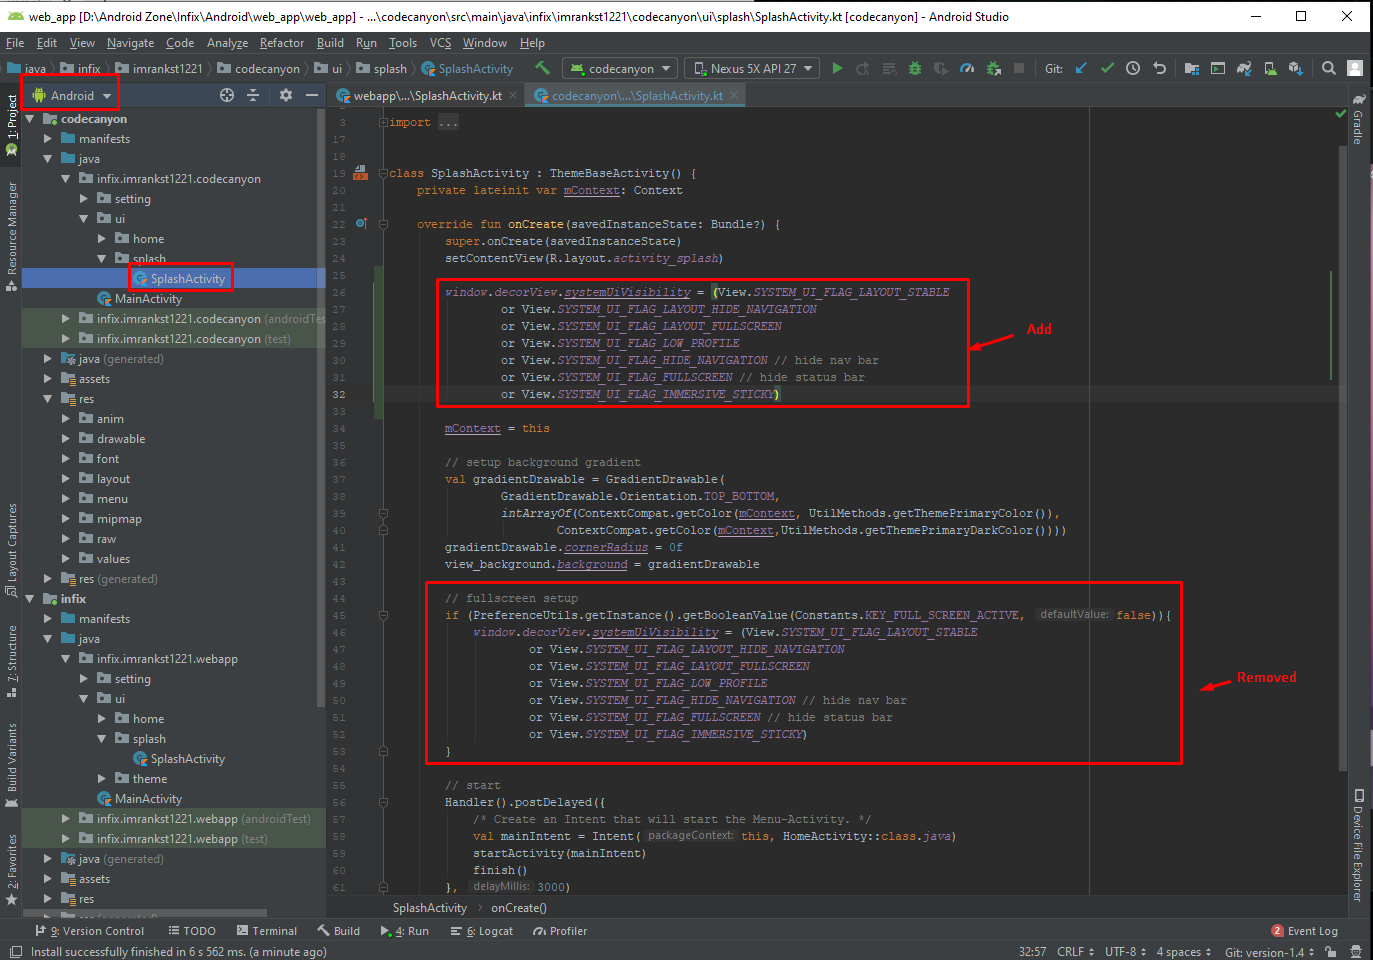1373x960 pixels.
Task: Switch to the webapp SplashActivity.kt tab
Action: coord(427,96)
